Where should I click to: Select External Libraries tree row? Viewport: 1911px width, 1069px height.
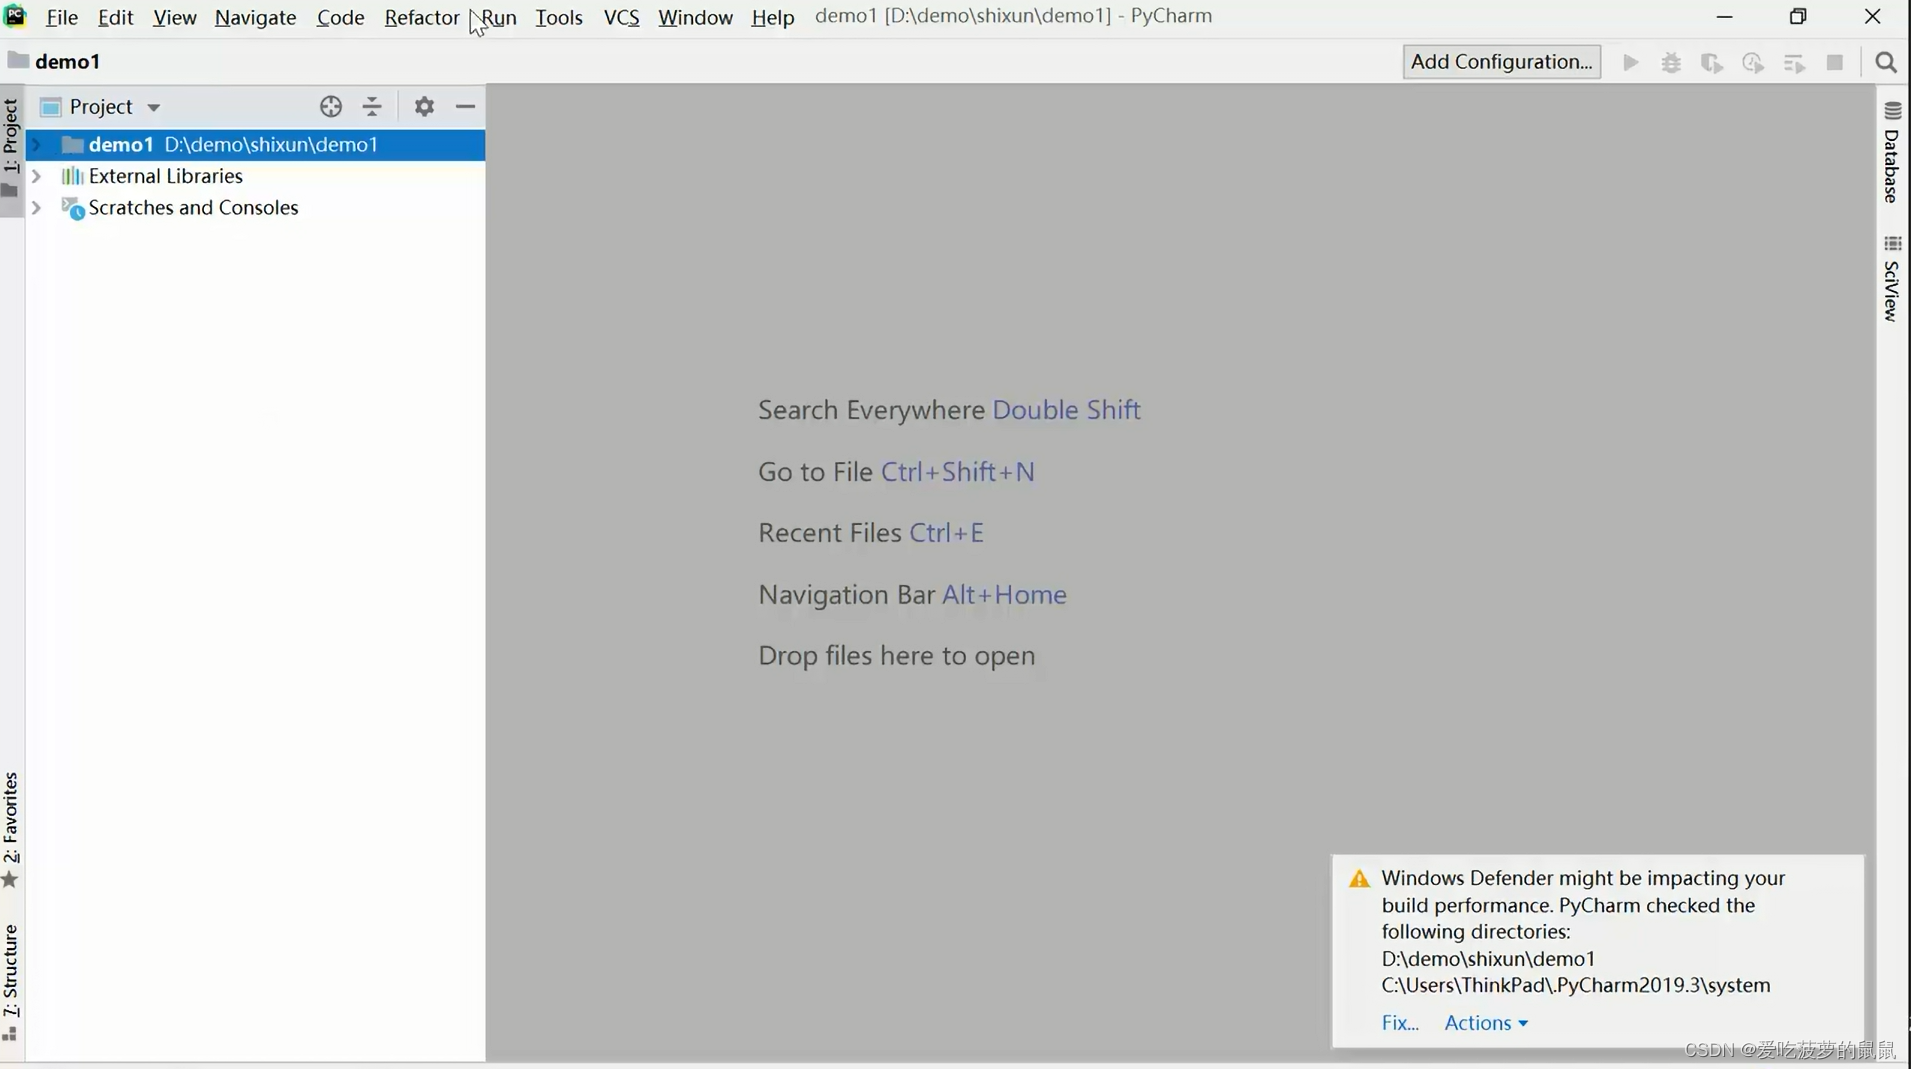(255, 176)
